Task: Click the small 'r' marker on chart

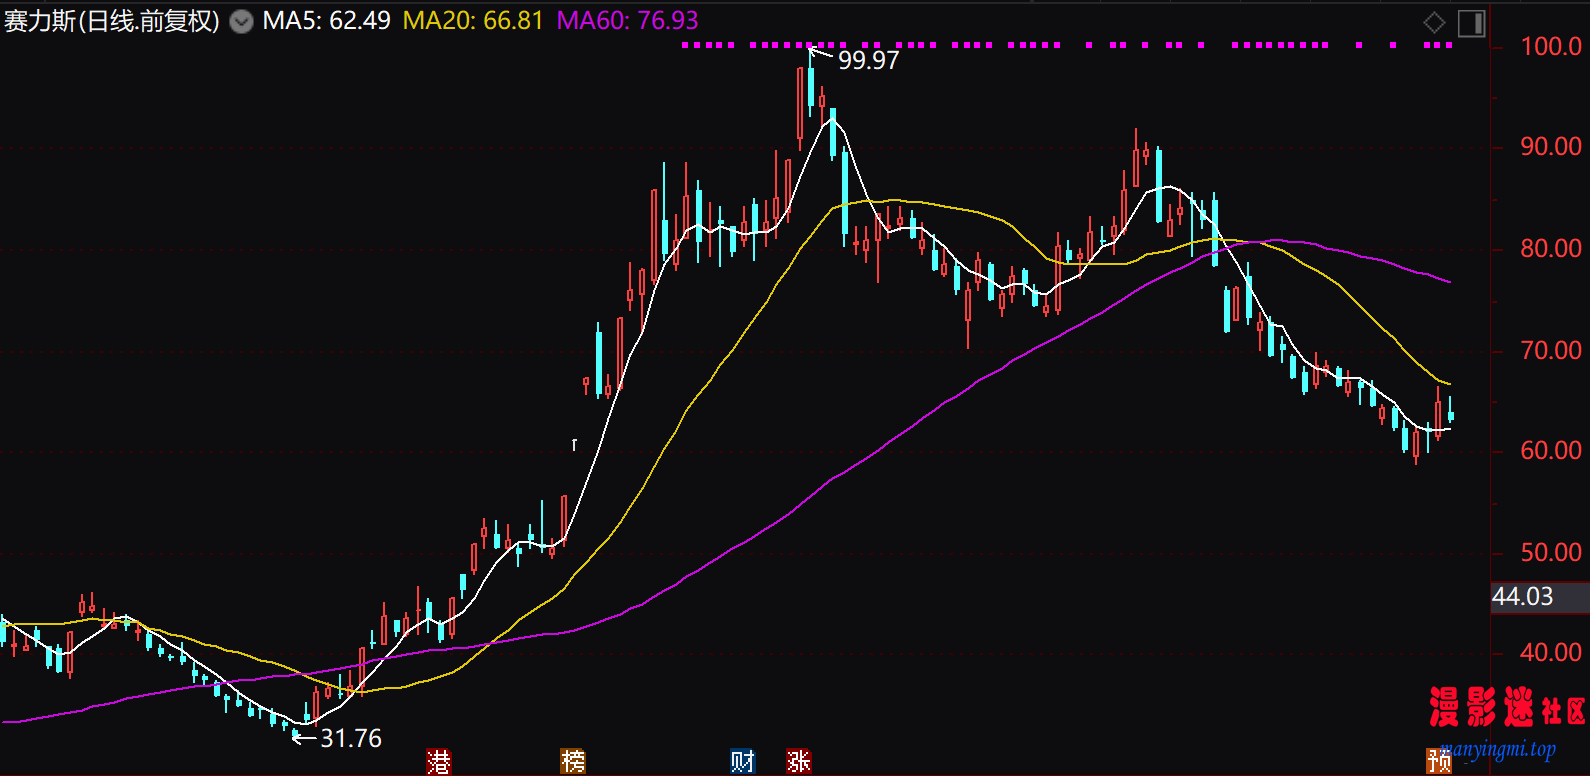Action: [574, 444]
